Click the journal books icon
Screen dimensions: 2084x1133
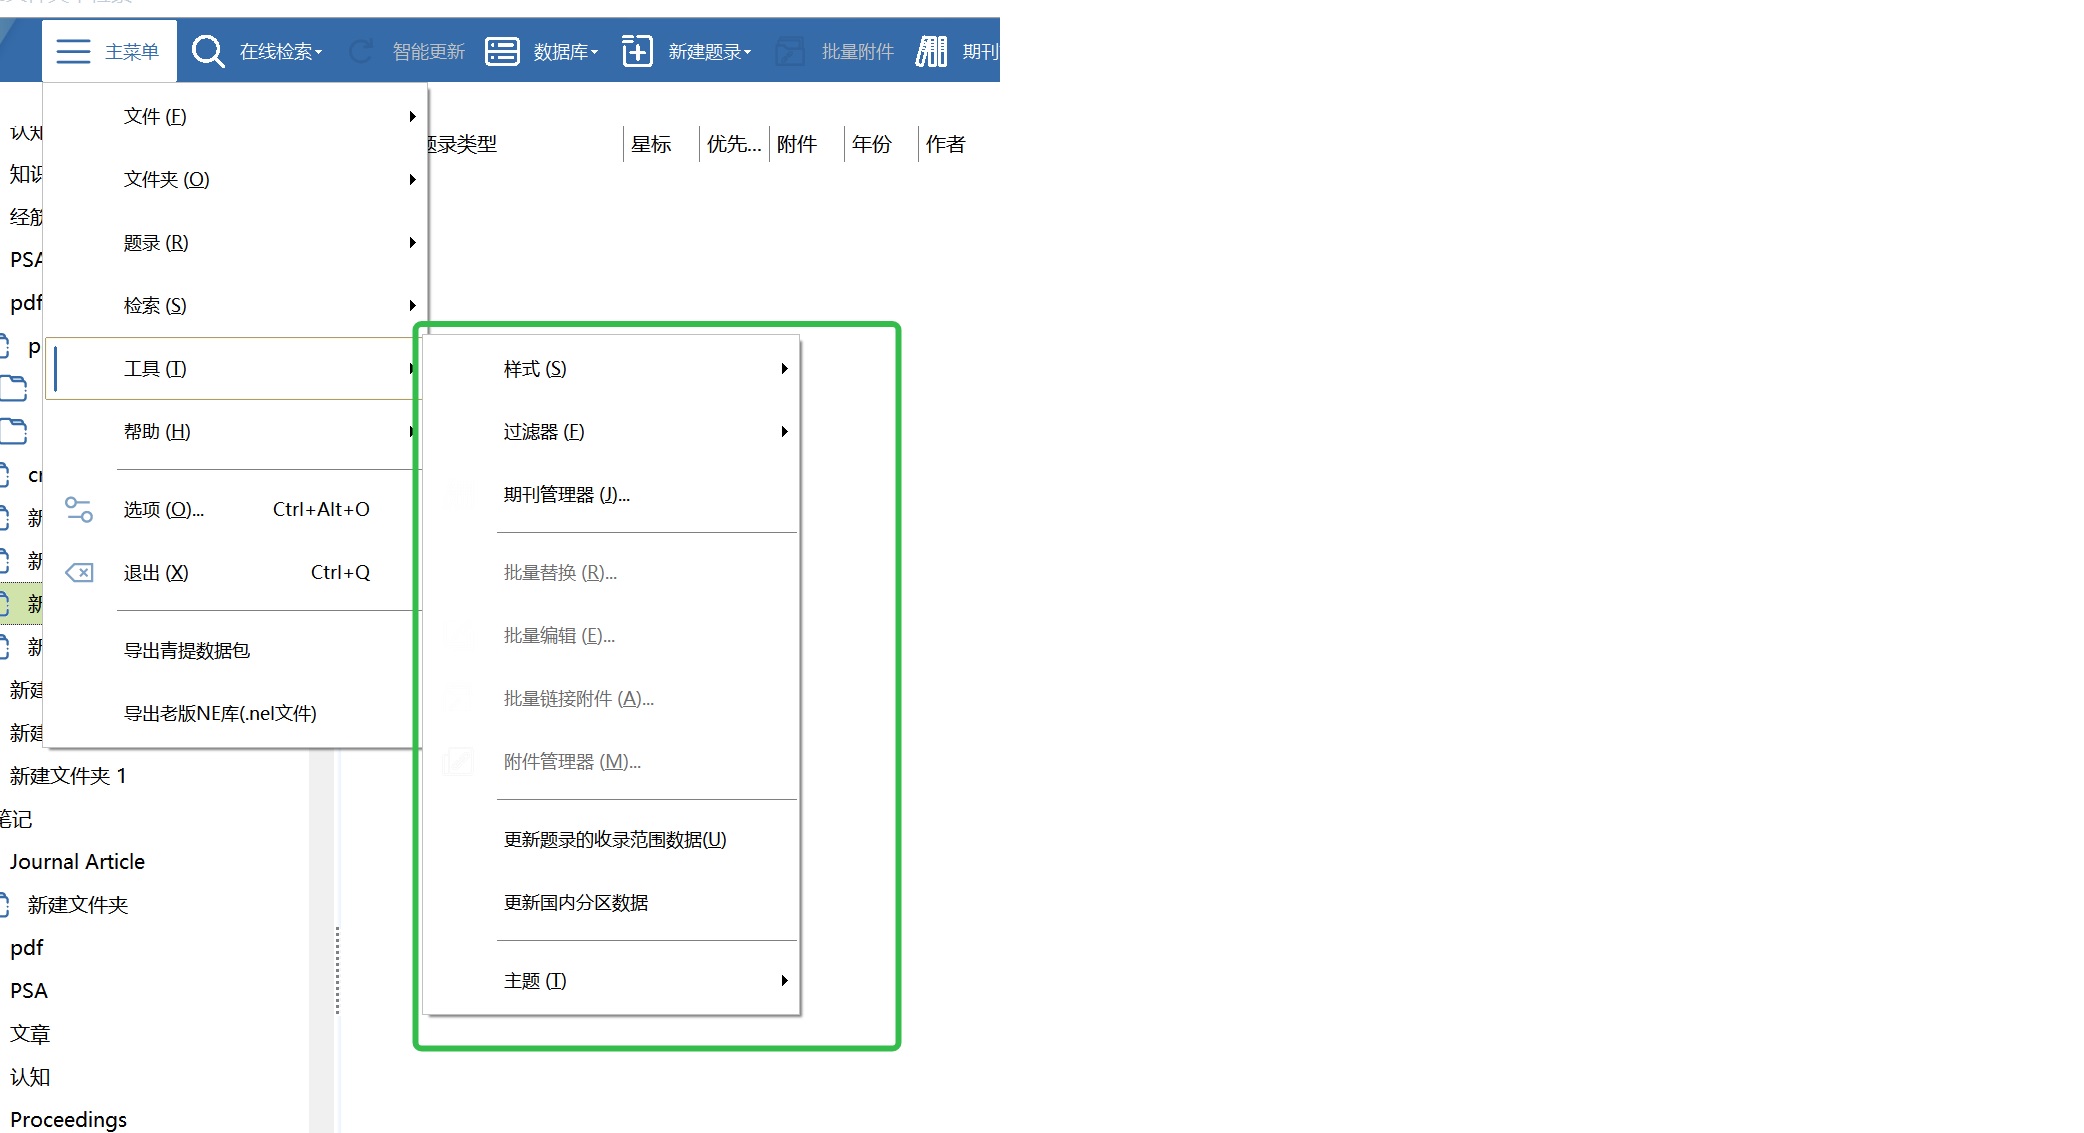click(931, 51)
